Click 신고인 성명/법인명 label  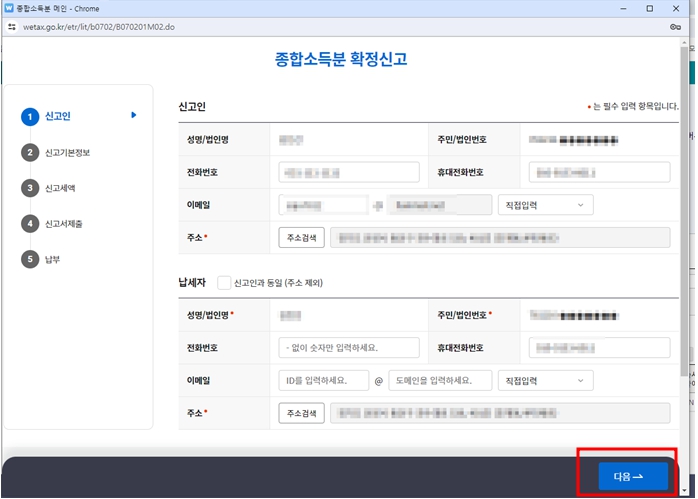(207, 139)
